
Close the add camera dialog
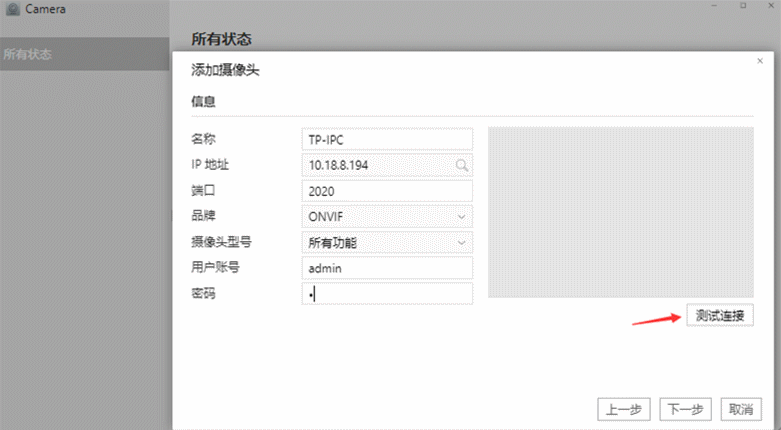(x=760, y=61)
